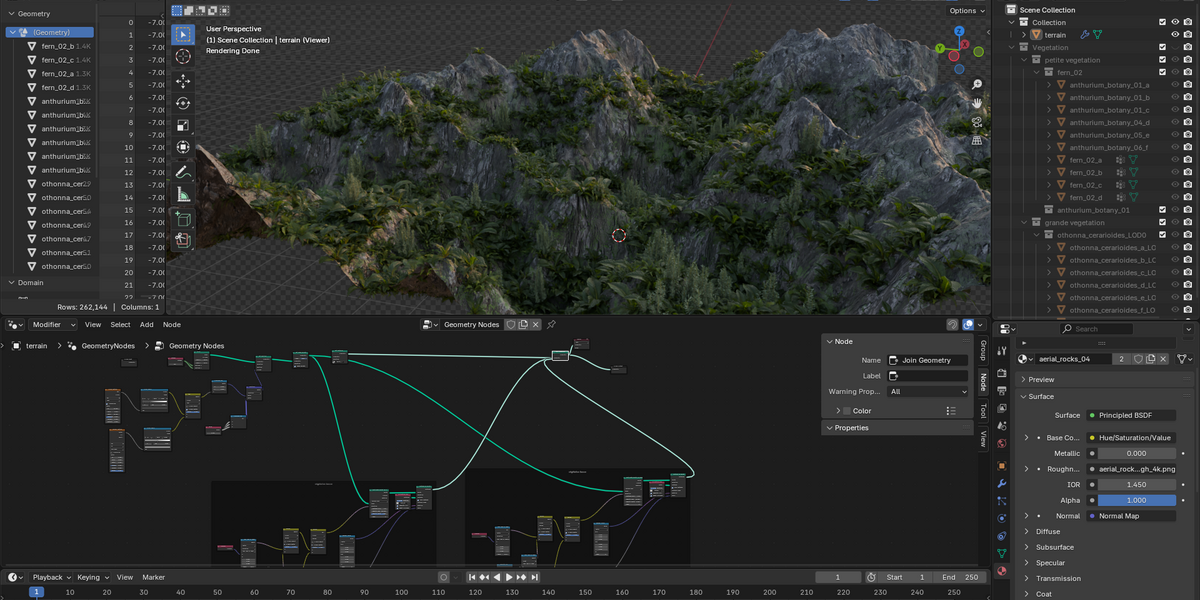Switch perspective/orthographic grid icon
The width and height of the screenshot is (1200, 600).
tap(977, 141)
